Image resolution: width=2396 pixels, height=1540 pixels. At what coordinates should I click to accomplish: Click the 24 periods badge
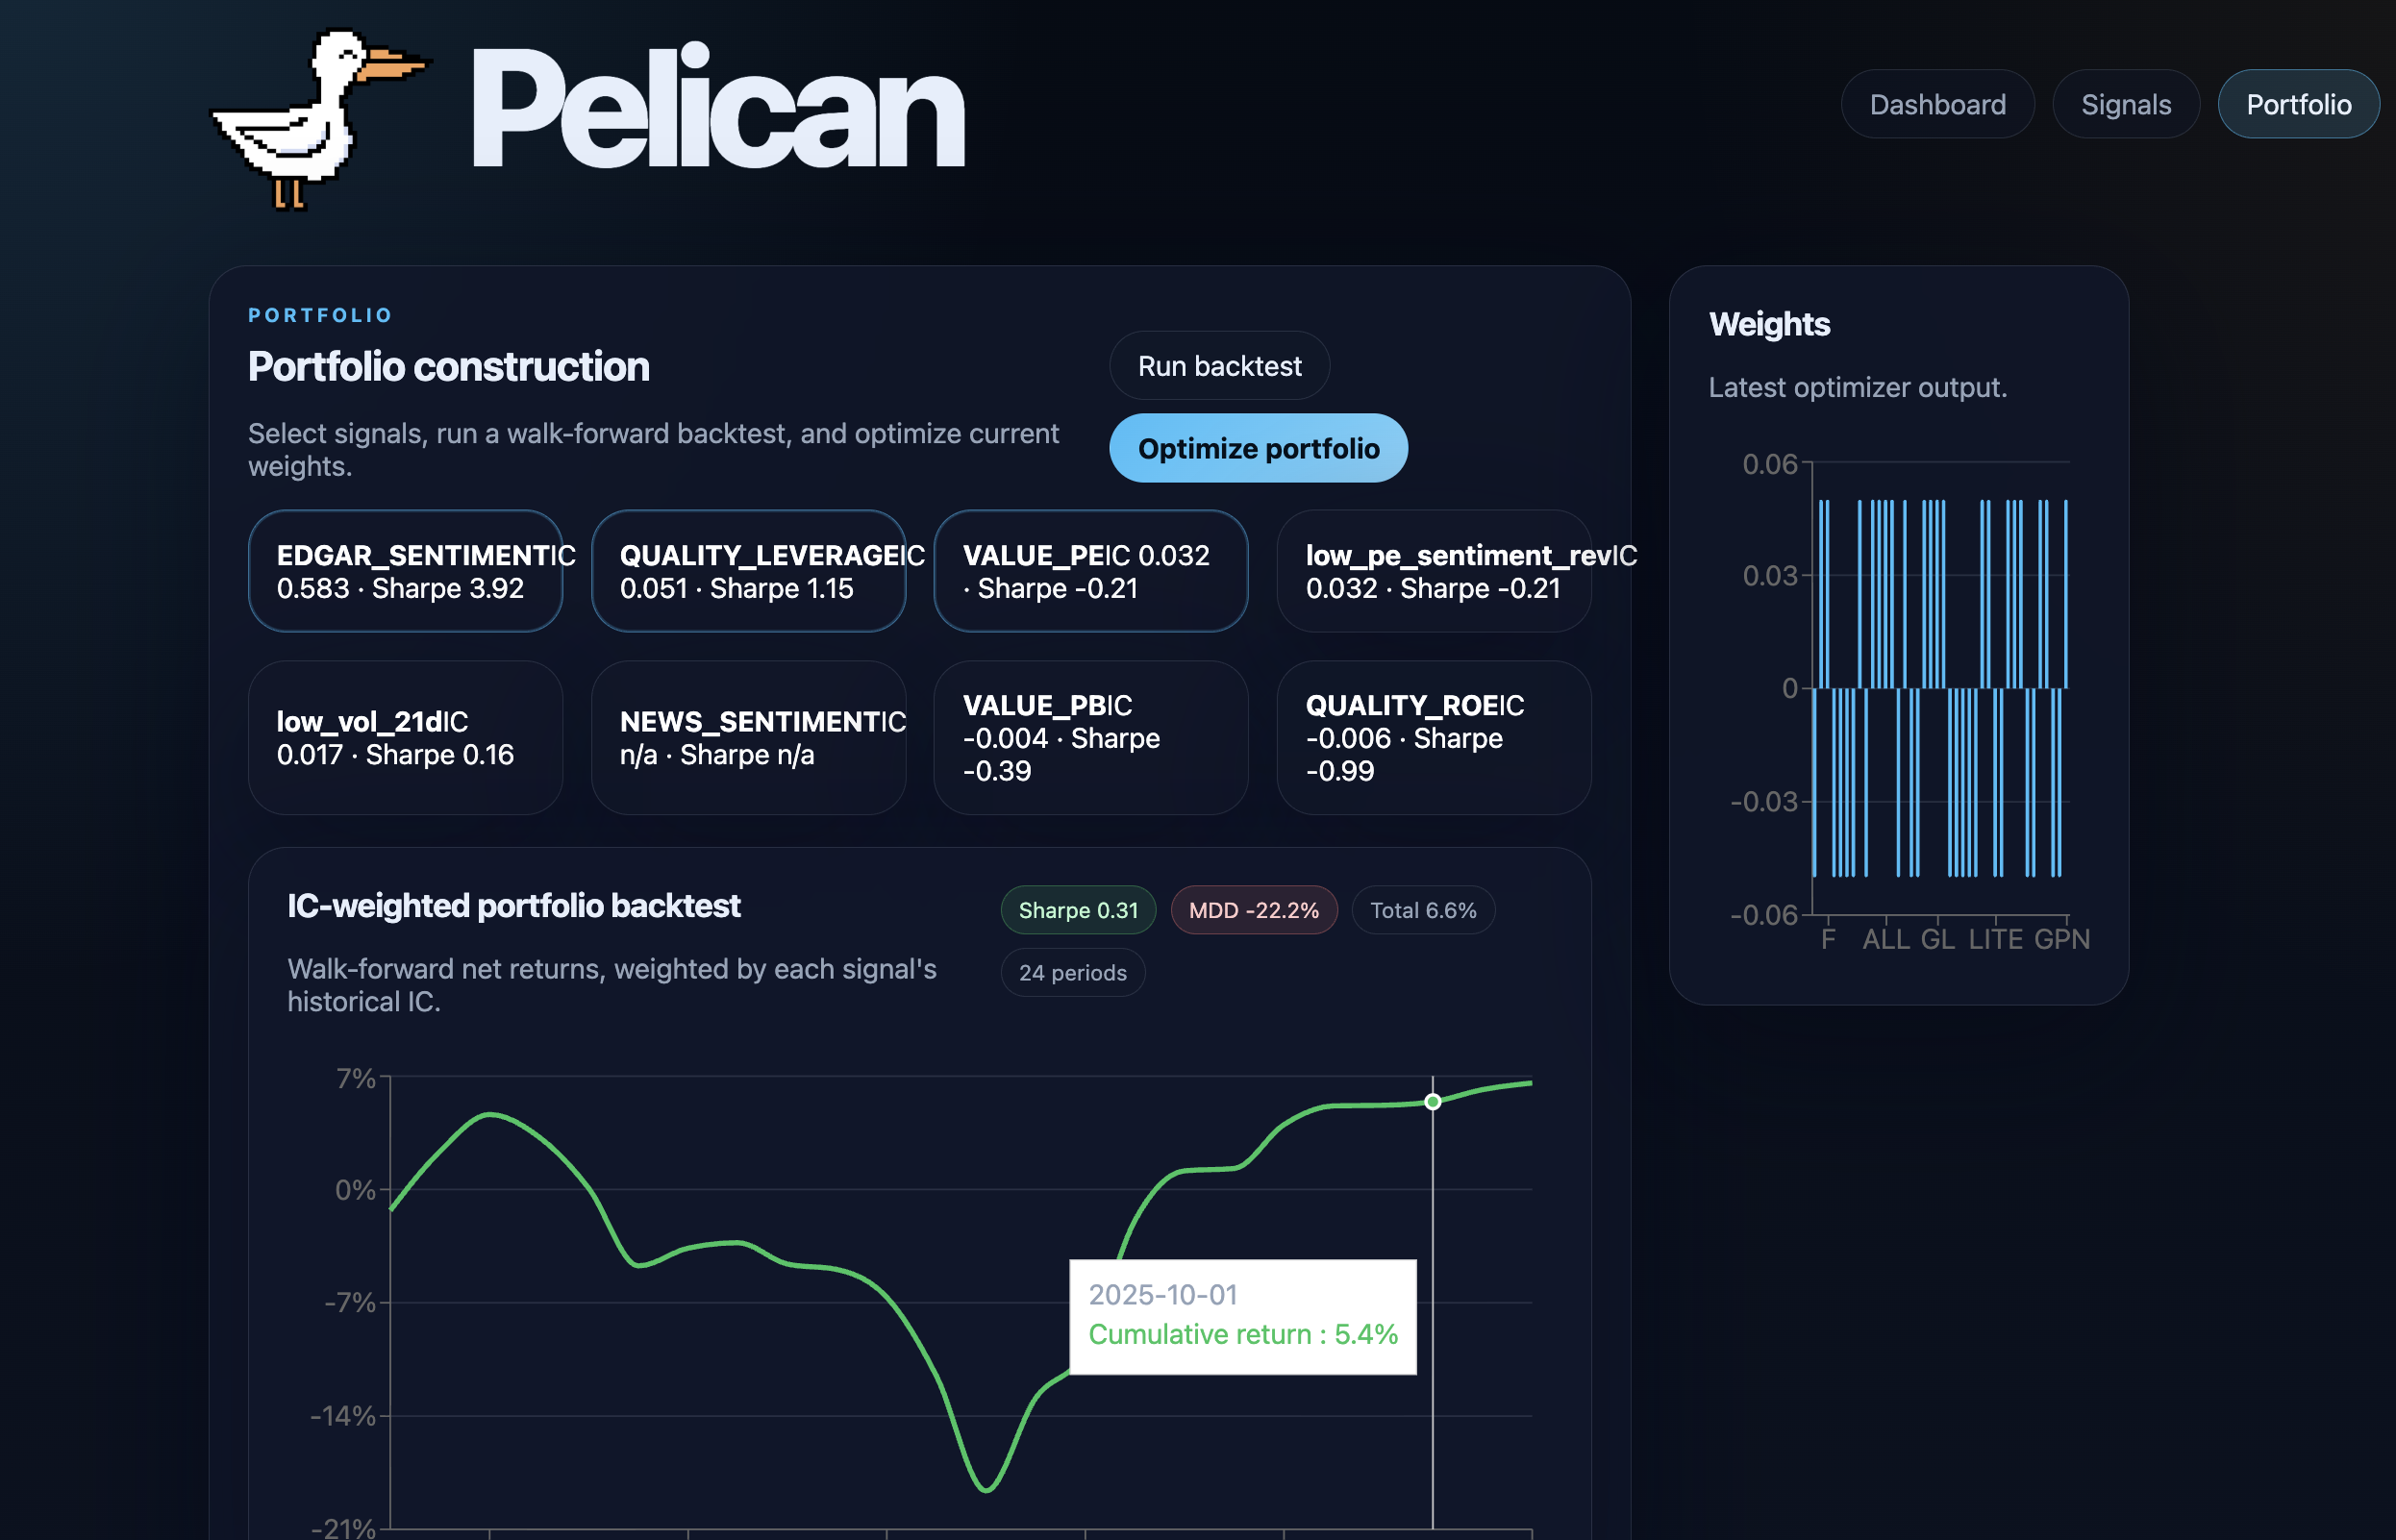tap(1072, 972)
